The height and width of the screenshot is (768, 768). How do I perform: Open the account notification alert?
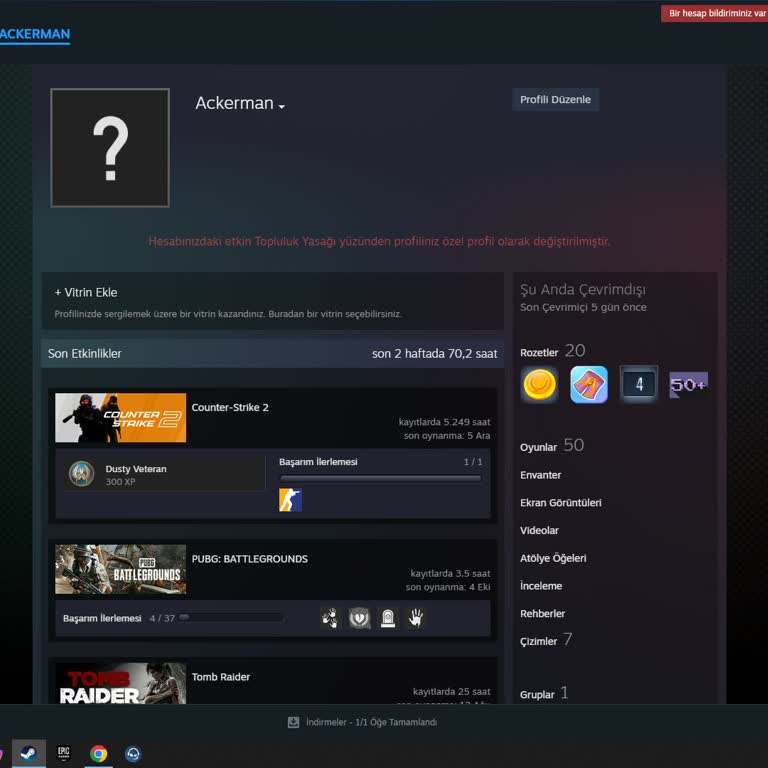pyautogui.click(x=715, y=13)
